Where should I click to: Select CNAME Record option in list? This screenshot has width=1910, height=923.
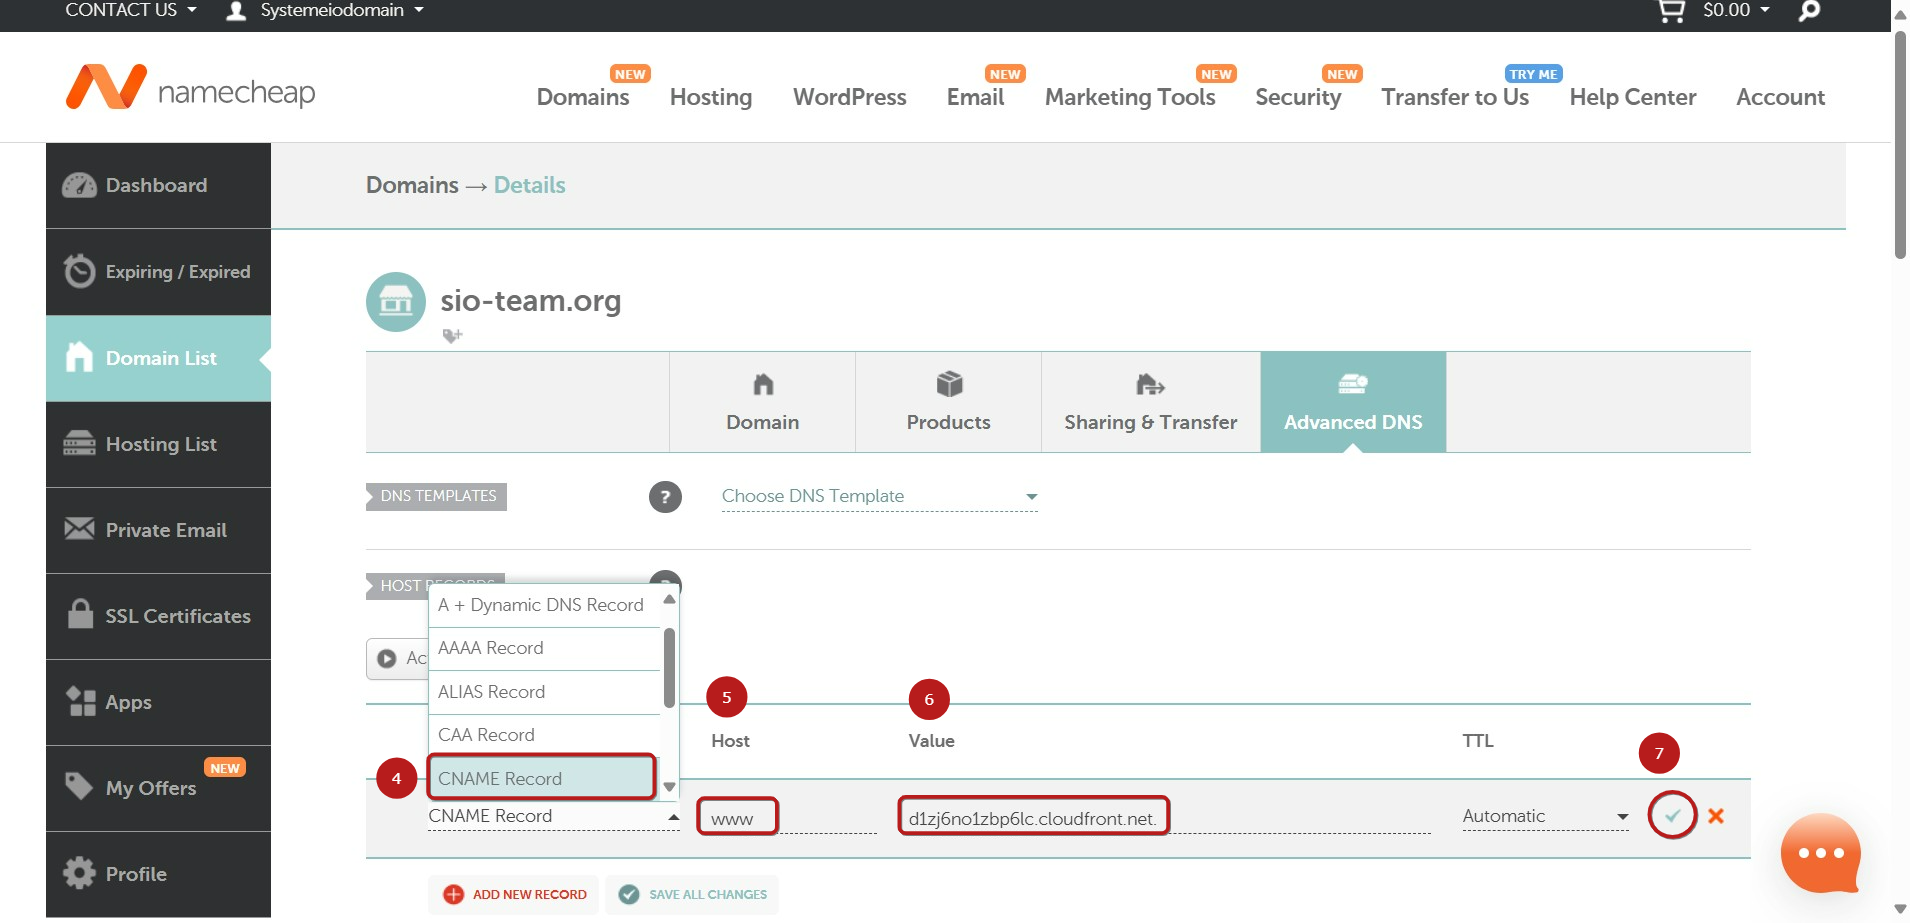pos(542,778)
